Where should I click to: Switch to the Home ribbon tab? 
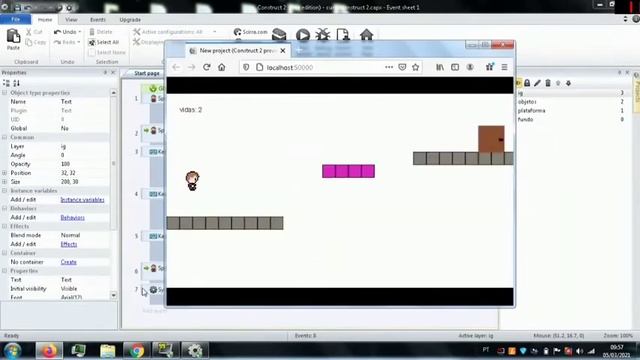[45, 20]
